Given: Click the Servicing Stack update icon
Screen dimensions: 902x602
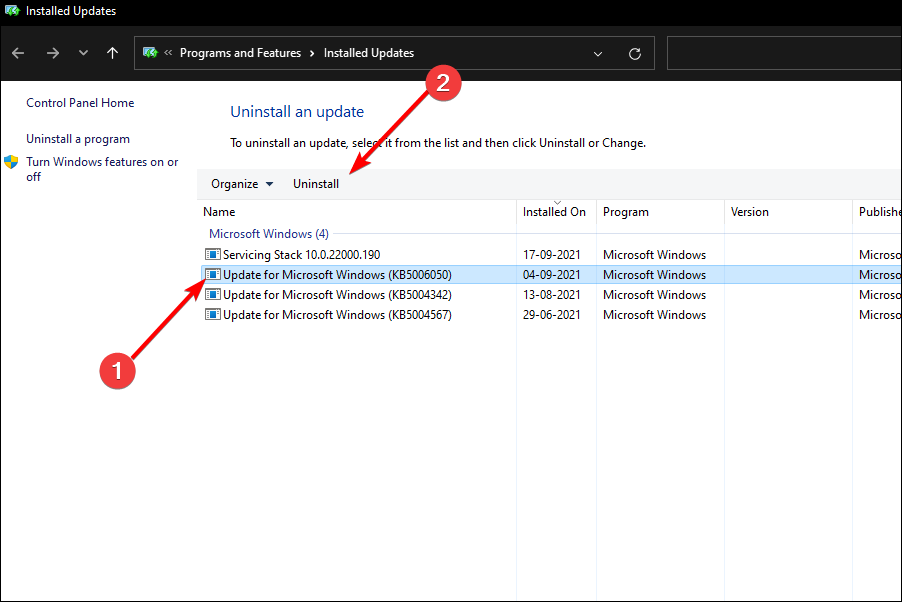Looking at the screenshot, I should point(213,254).
